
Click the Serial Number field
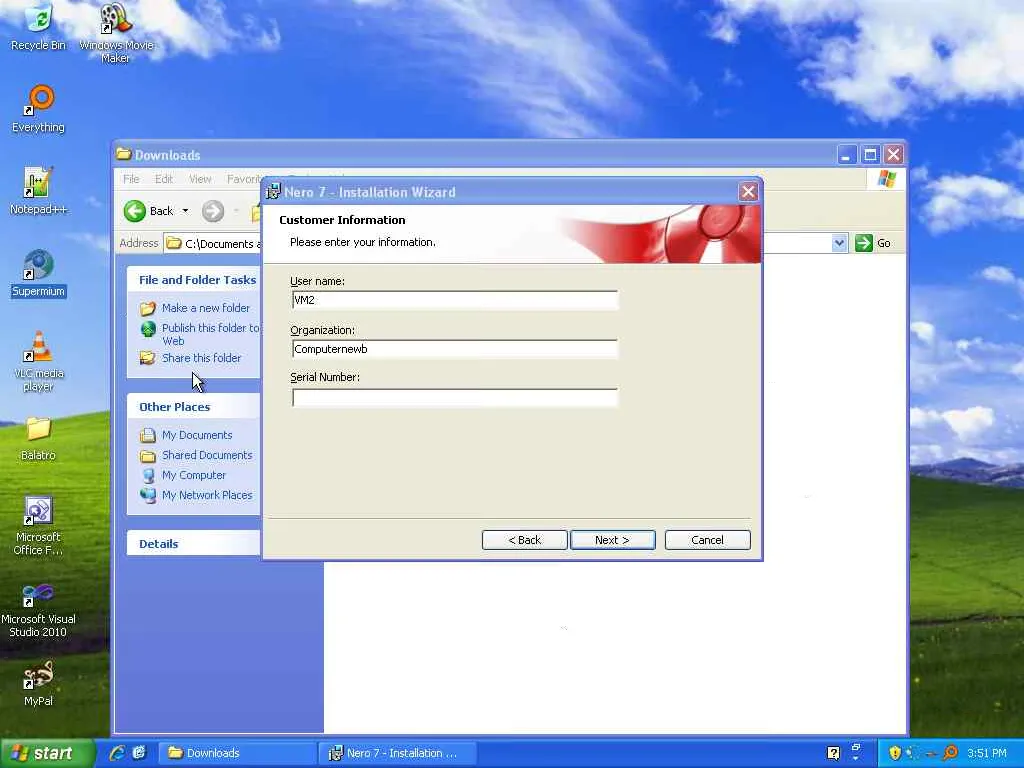point(455,397)
